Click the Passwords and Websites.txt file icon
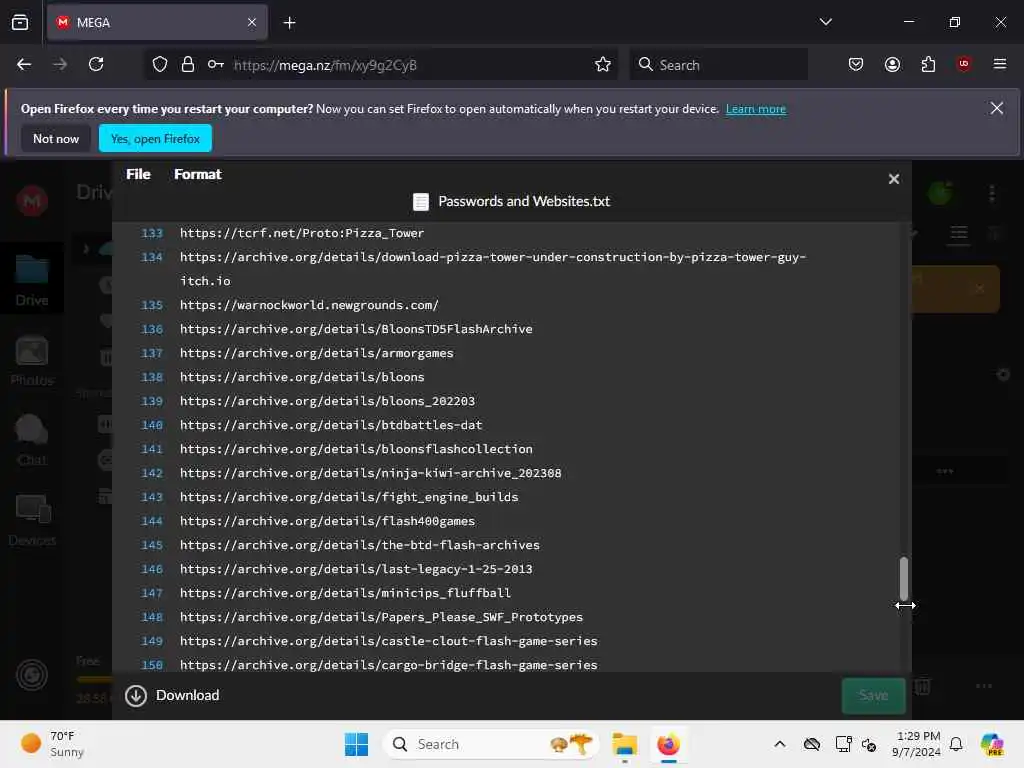The width and height of the screenshot is (1024, 768). 421,202
